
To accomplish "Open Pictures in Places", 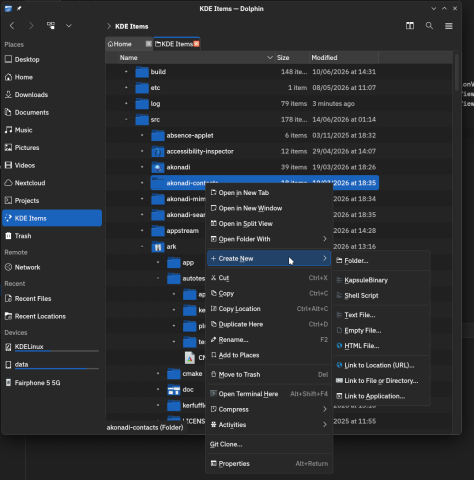I will point(52,148).
